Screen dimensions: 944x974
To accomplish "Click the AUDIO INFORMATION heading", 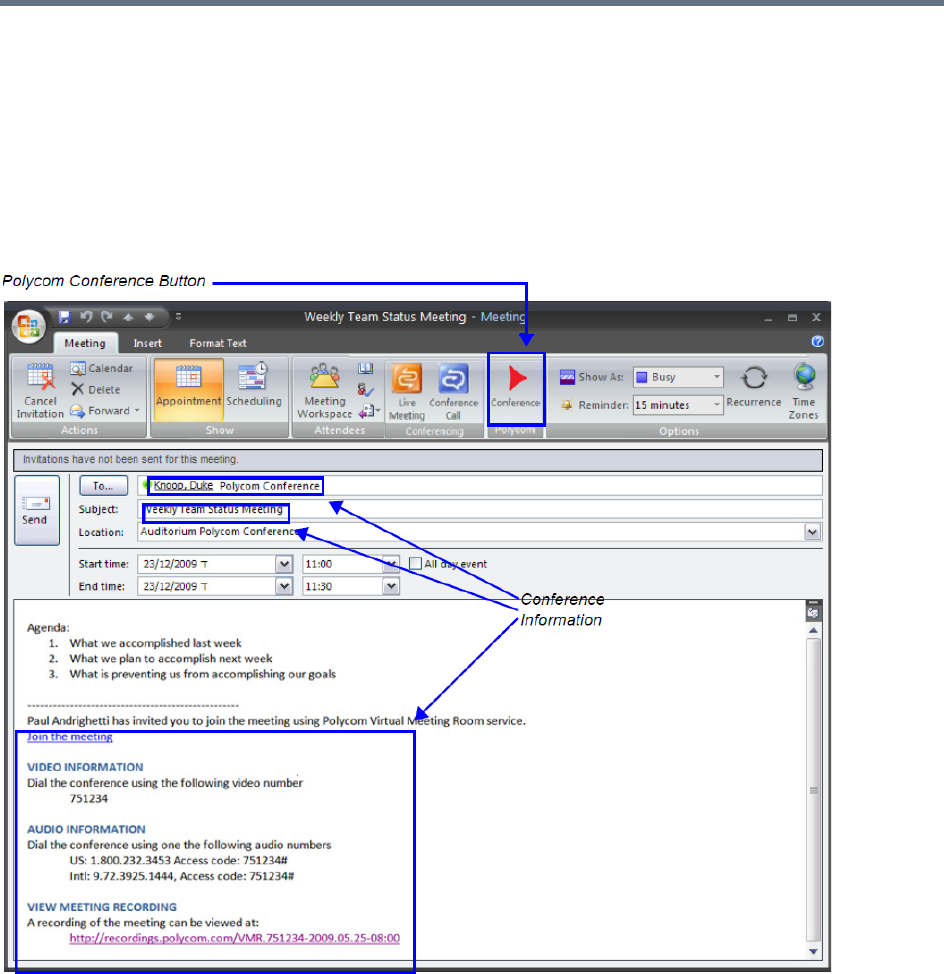I will (x=86, y=829).
